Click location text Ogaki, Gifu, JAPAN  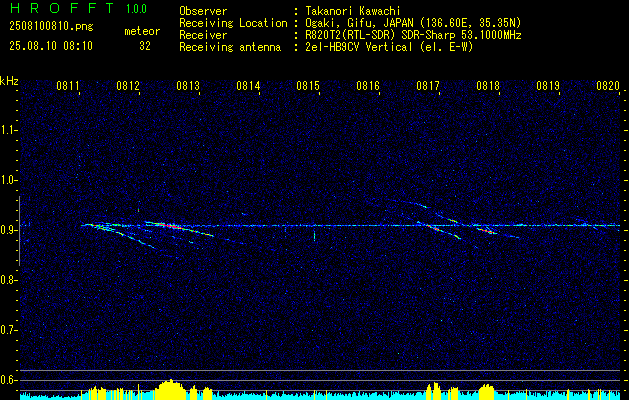coord(360,23)
